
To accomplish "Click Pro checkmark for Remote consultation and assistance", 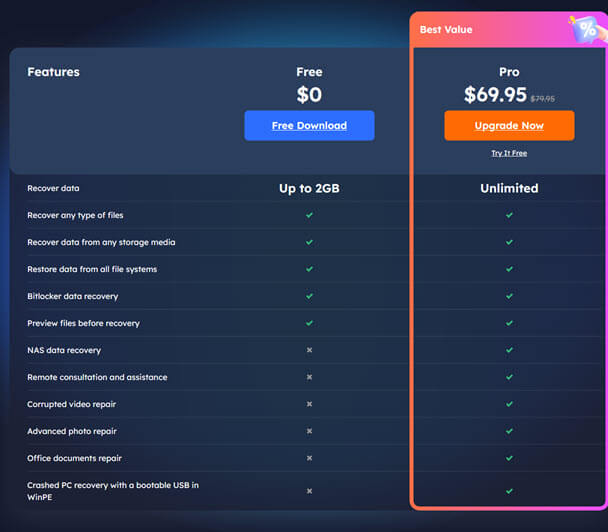I will coord(509,377).
